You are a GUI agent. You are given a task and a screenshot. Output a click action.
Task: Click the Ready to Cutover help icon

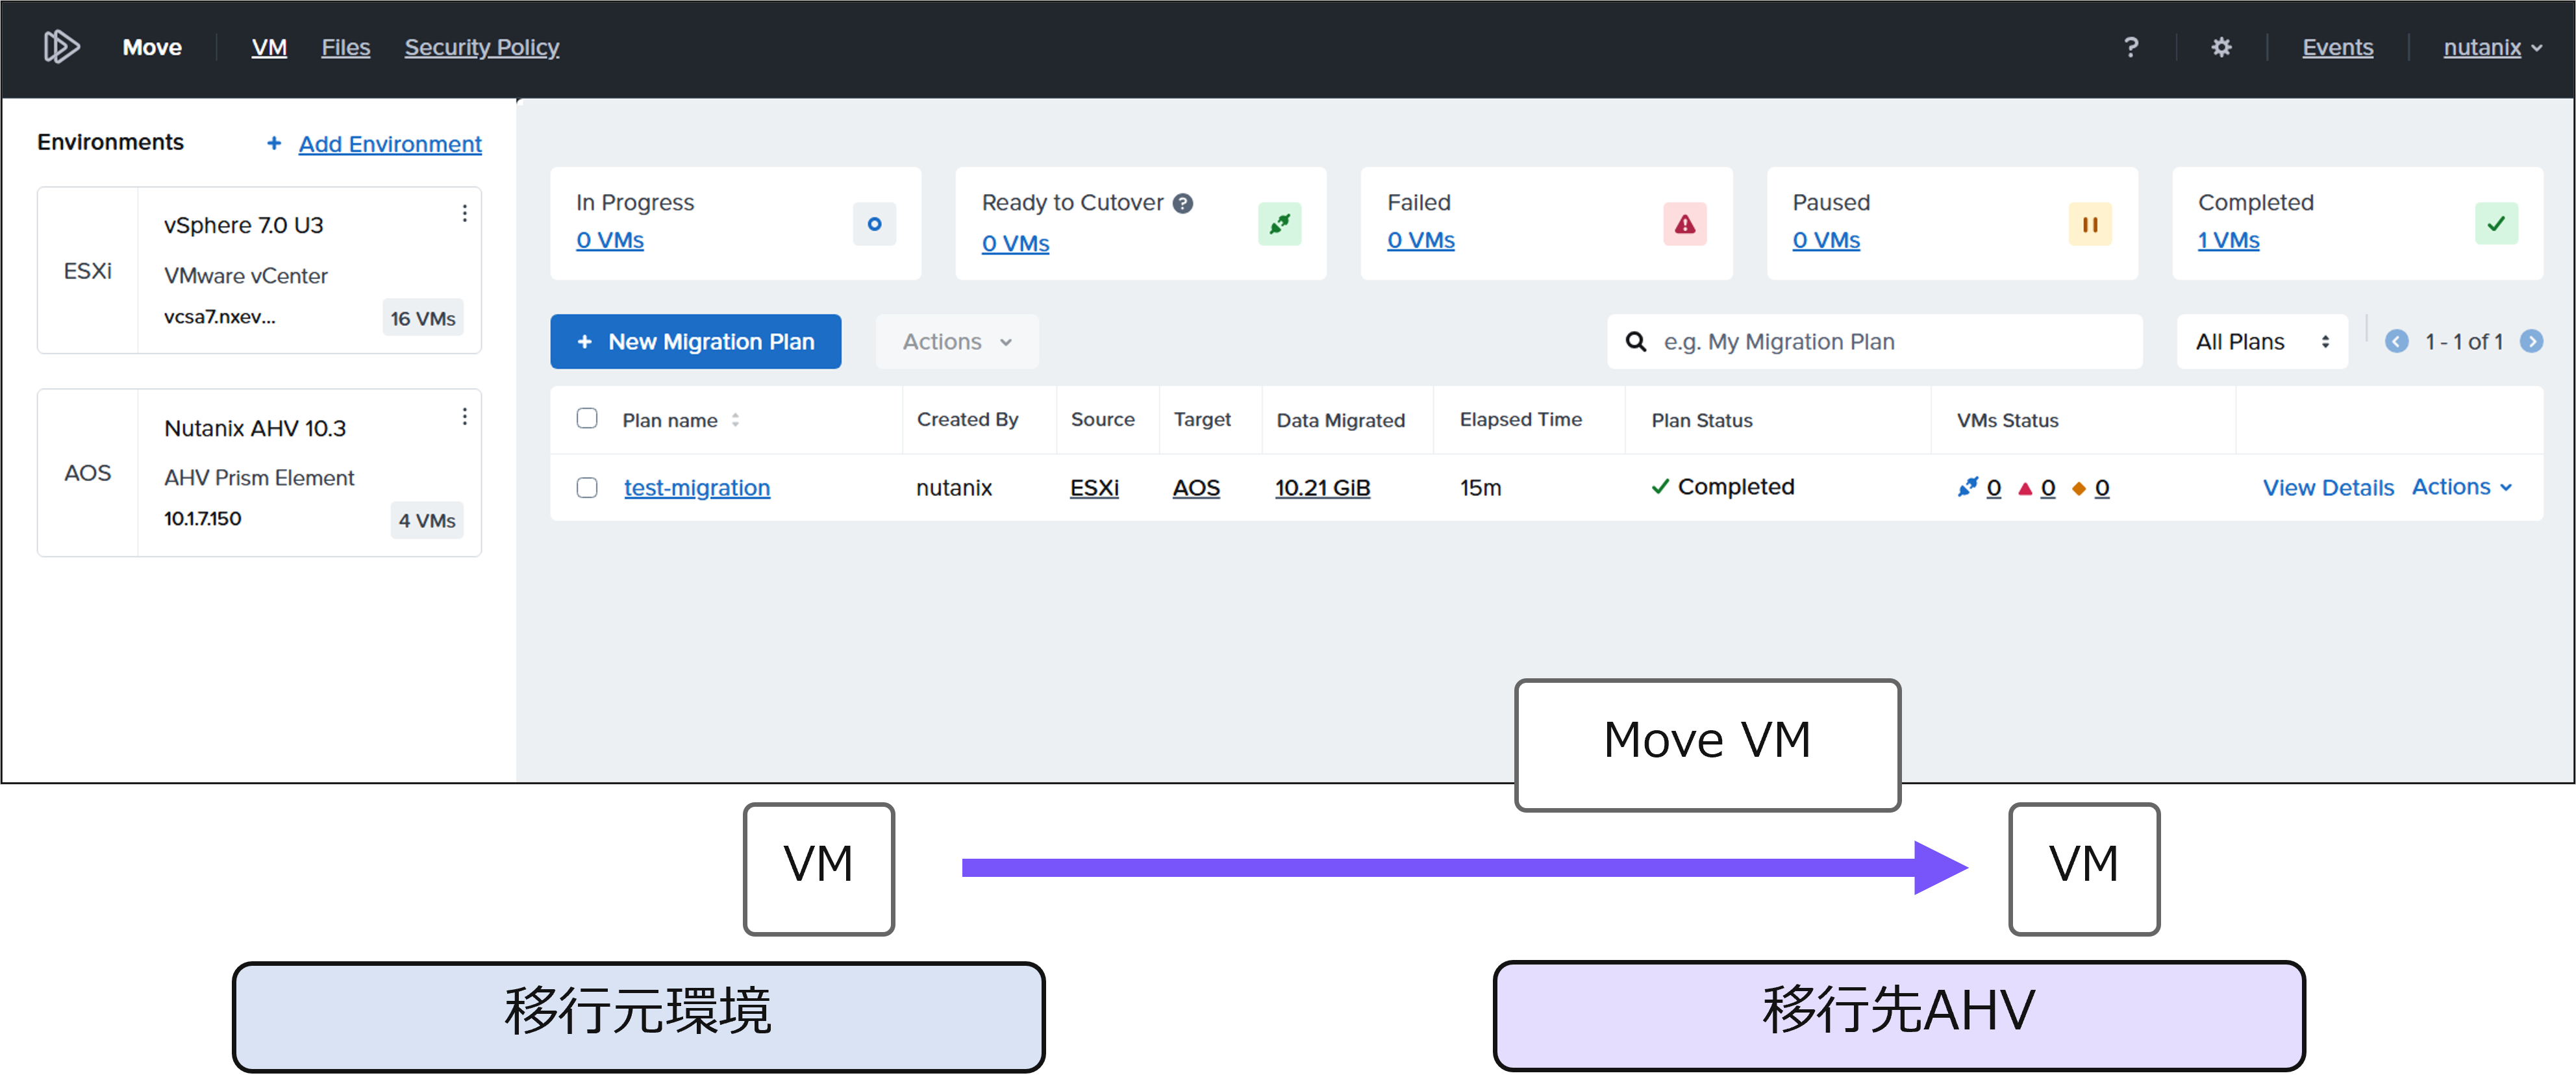click(1183, 203)
